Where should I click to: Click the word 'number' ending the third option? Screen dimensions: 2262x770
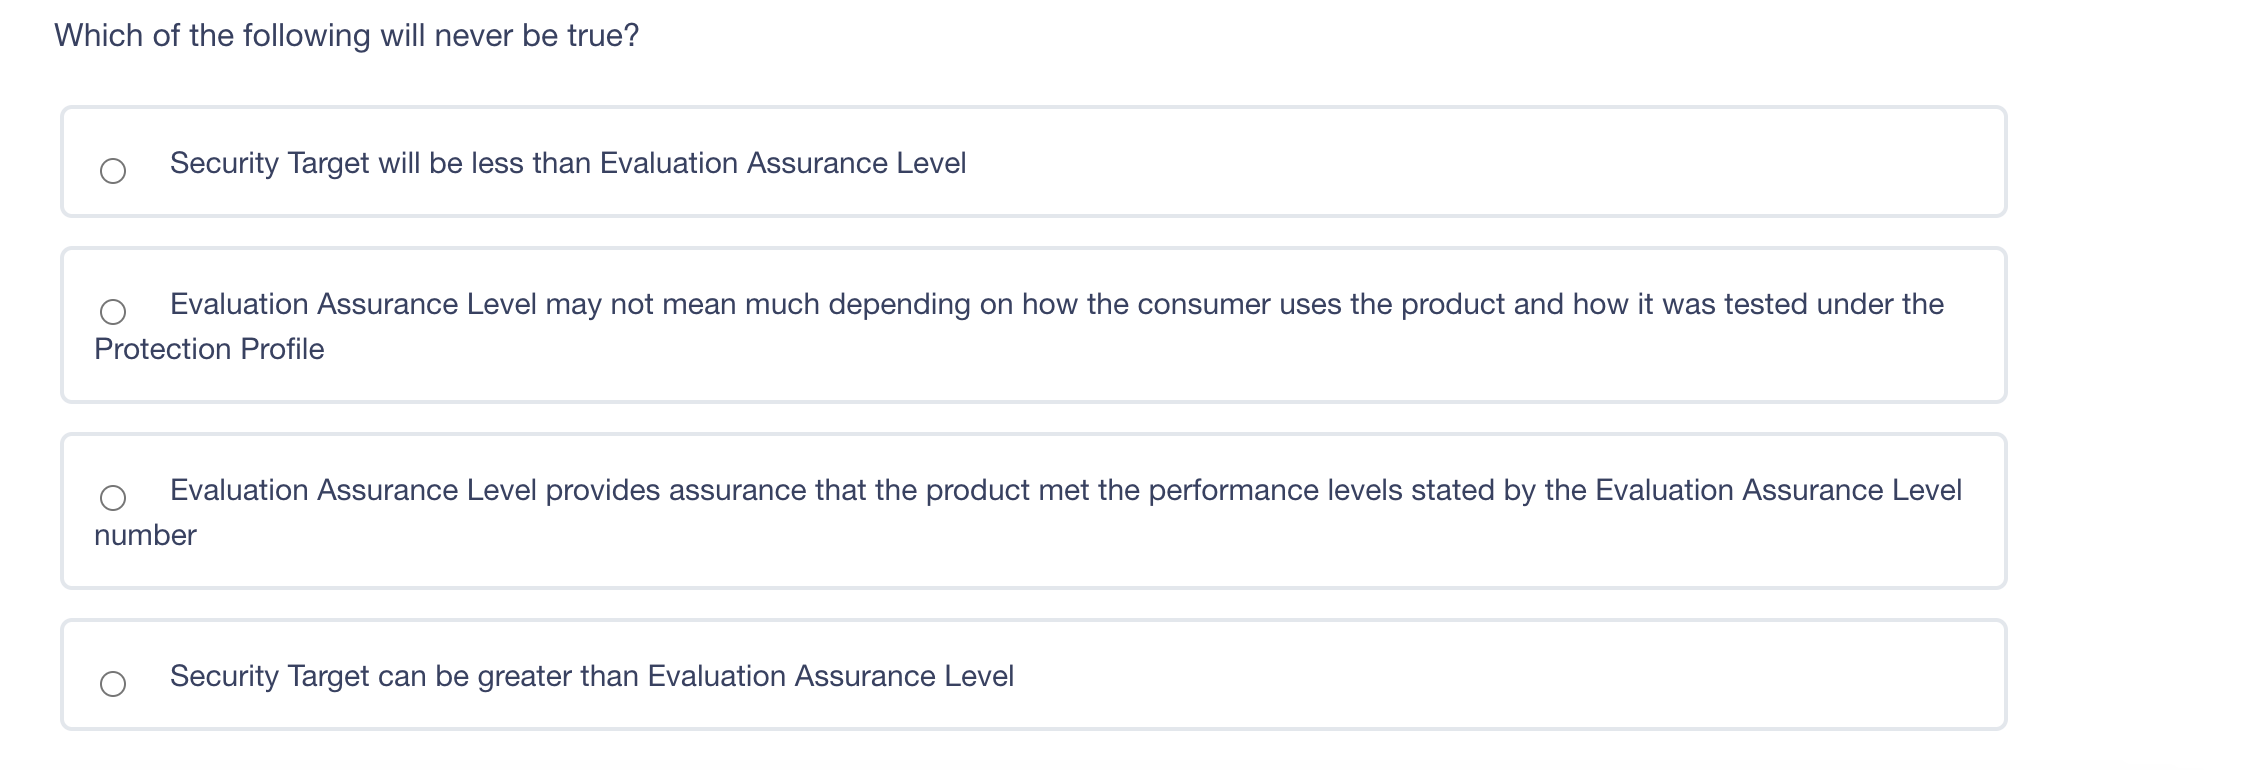tap(145, 535)
